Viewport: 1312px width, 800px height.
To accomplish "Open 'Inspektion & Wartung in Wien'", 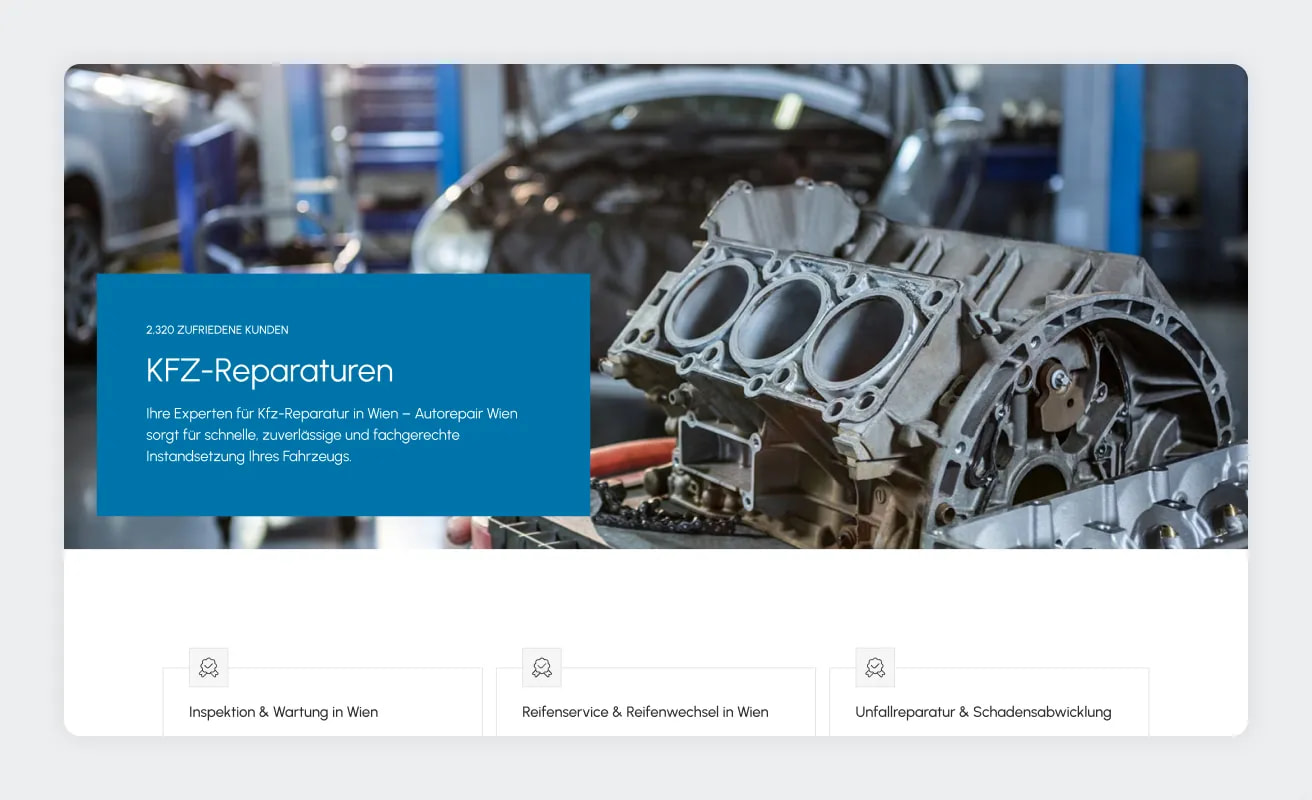I will click(283, 712).
